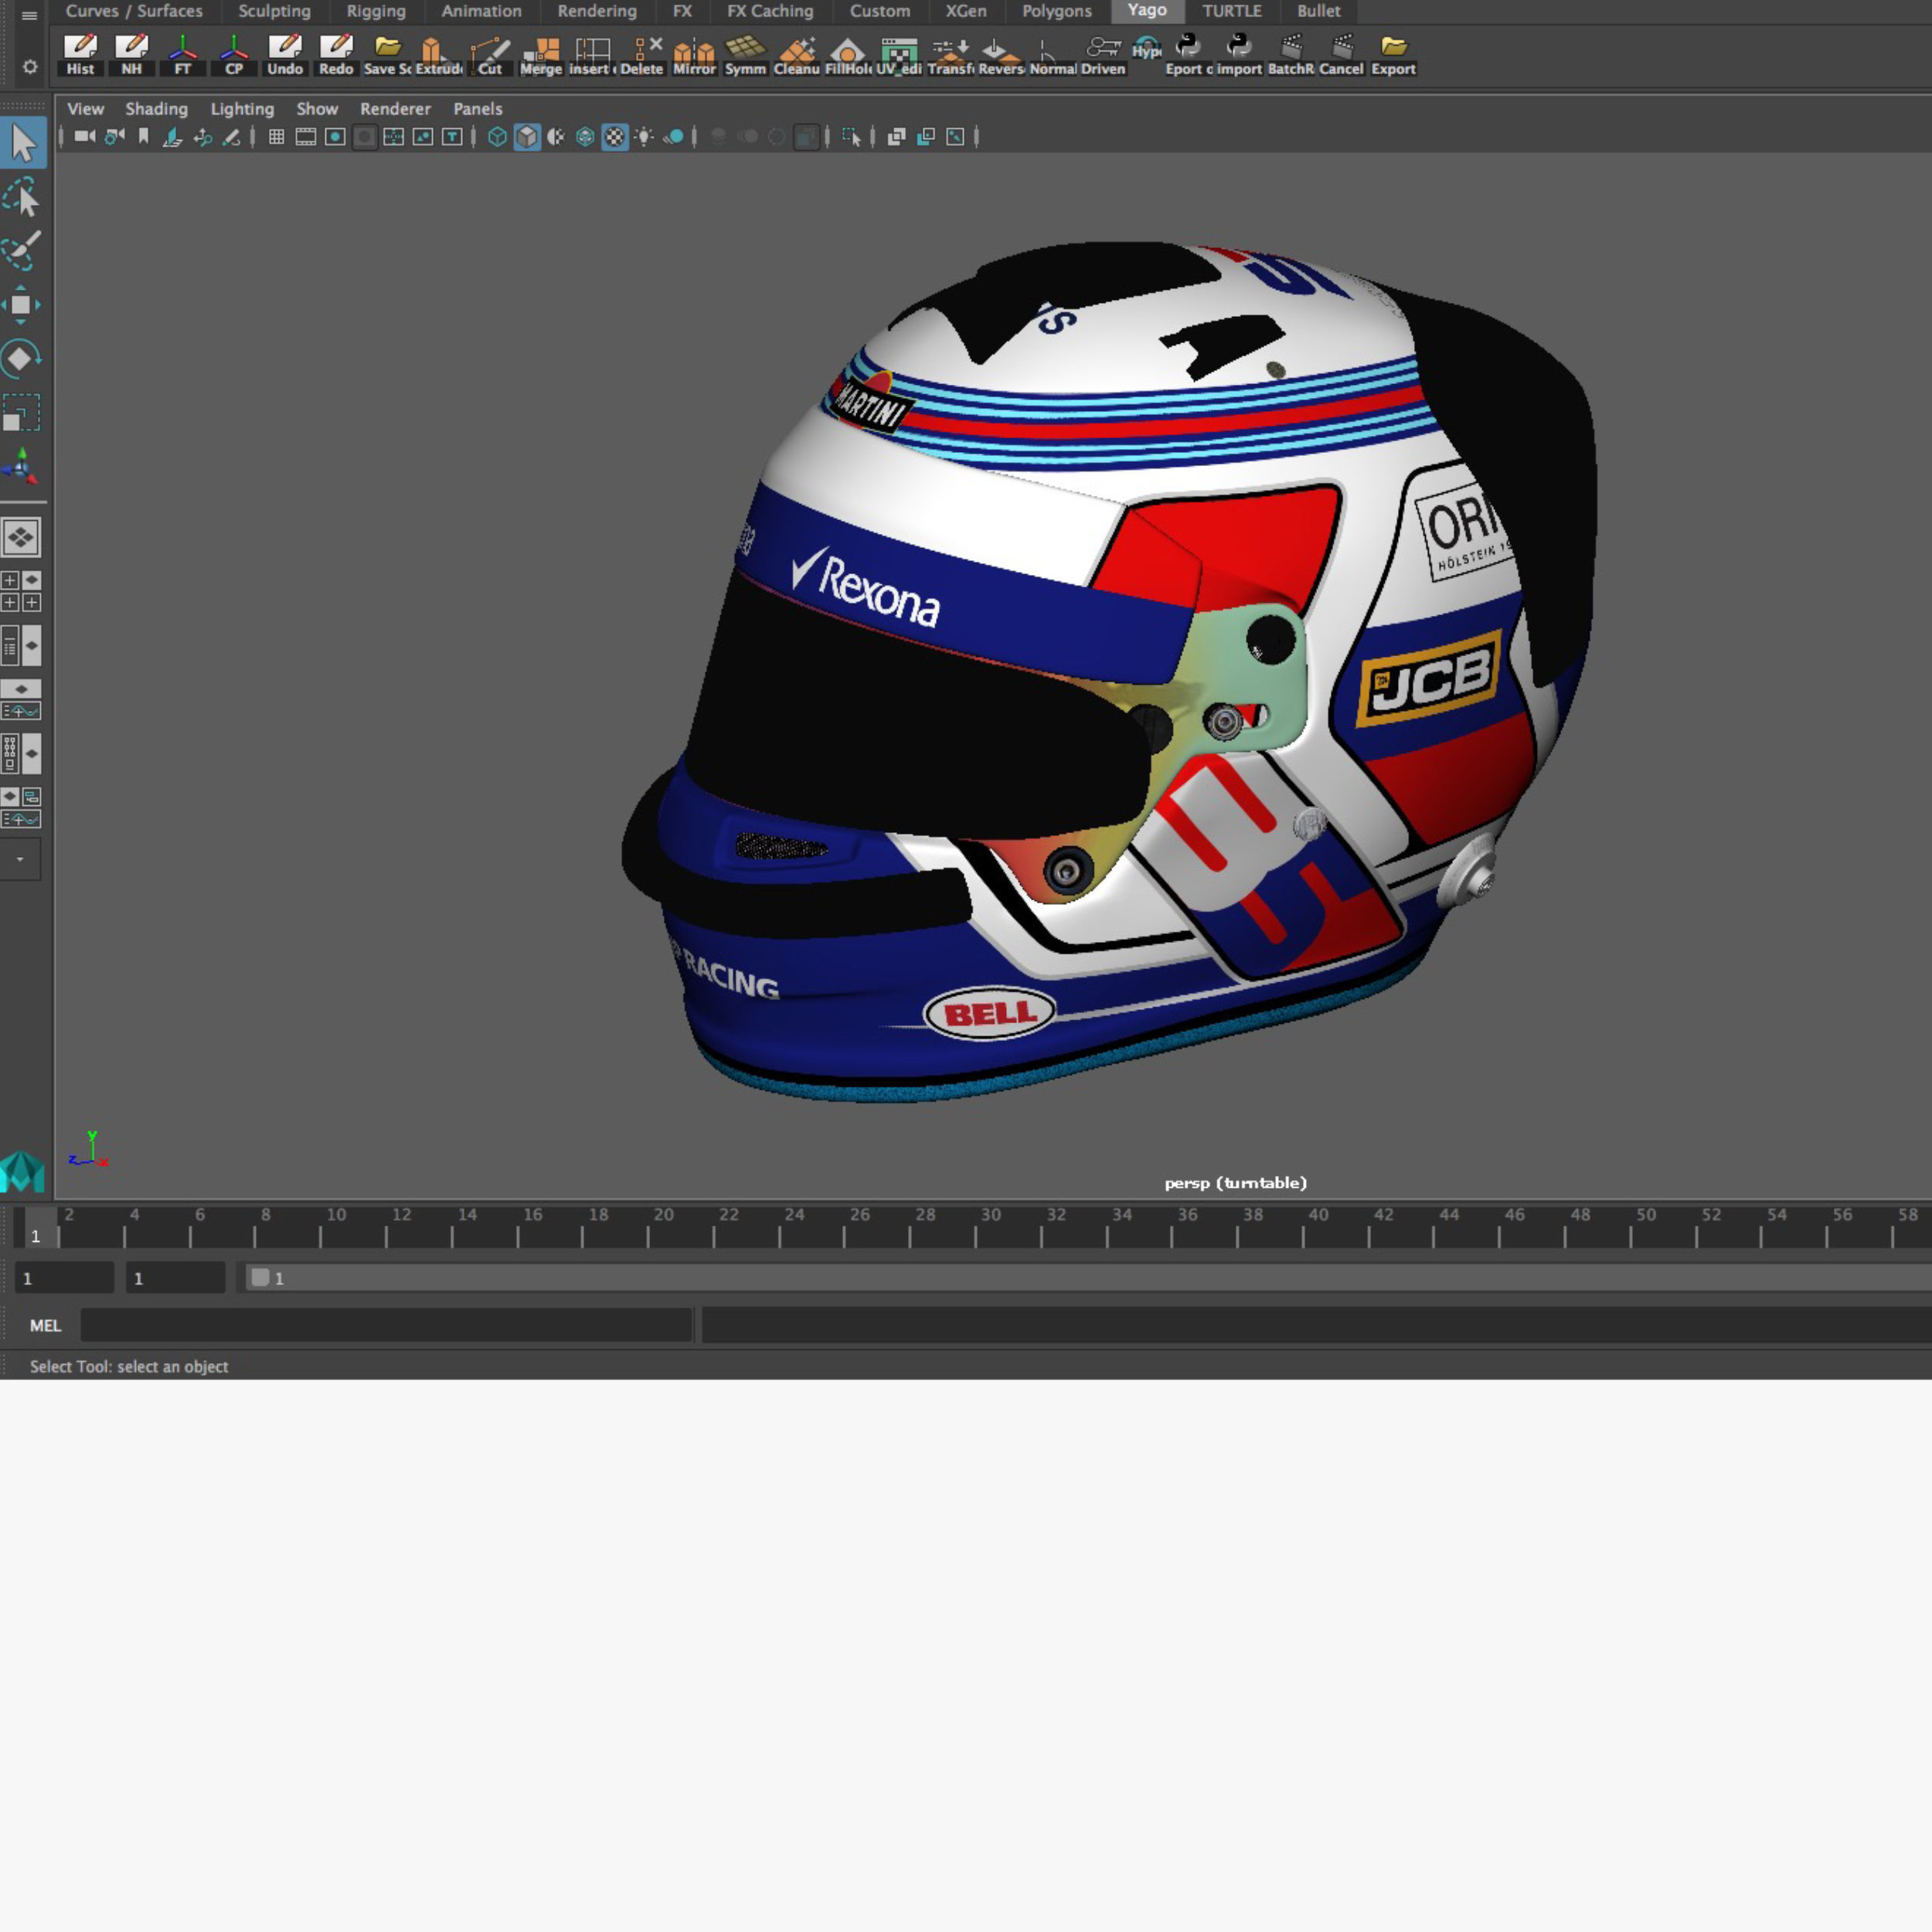Open the Hypershade shelf icon
This screenshot has width=1932, height=1932.
1147,48
